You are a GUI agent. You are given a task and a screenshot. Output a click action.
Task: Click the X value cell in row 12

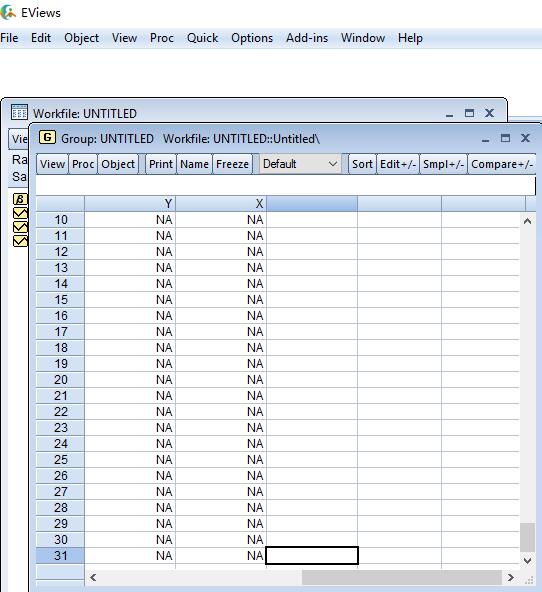(221, 252)
